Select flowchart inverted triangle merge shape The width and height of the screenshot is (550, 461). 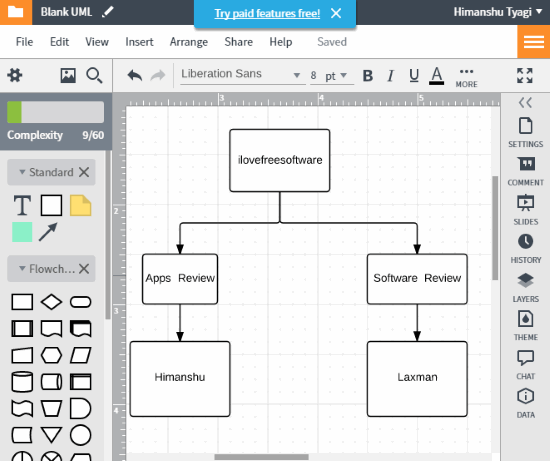click(x=52, y=435)
